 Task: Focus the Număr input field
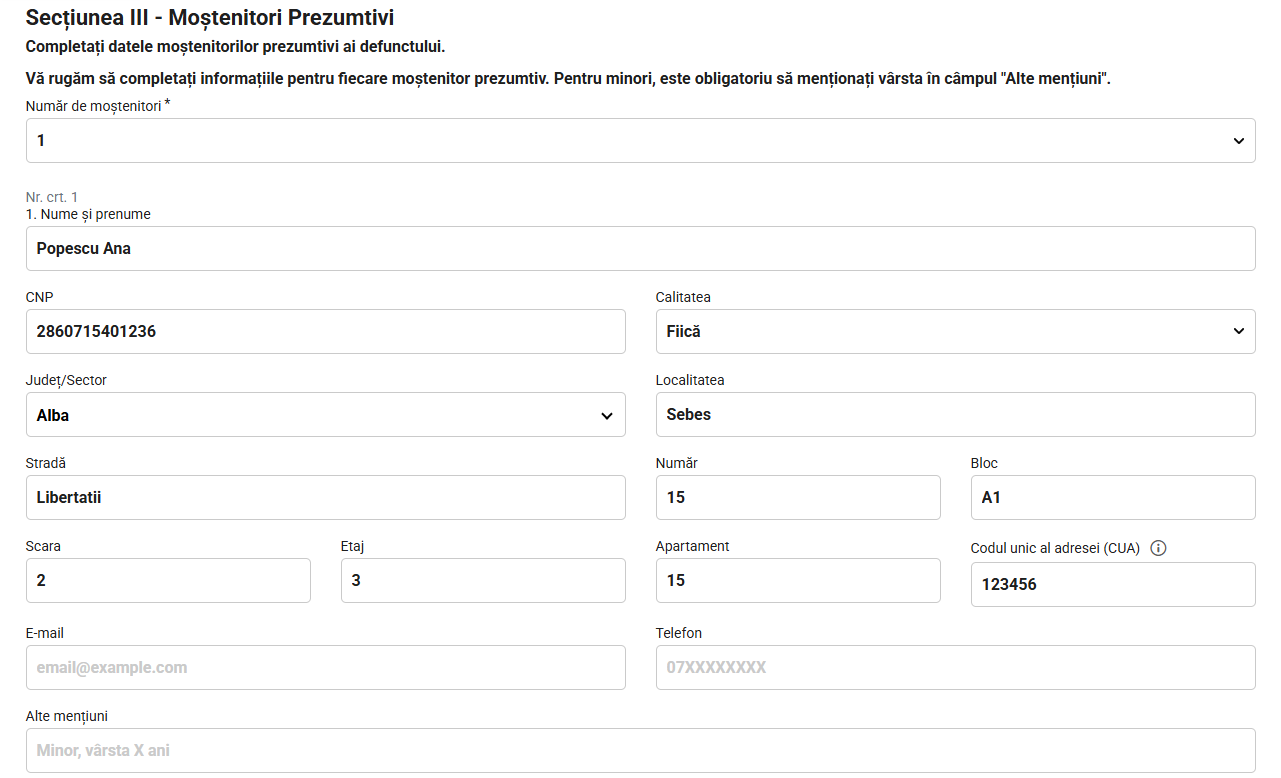point(798,497)
